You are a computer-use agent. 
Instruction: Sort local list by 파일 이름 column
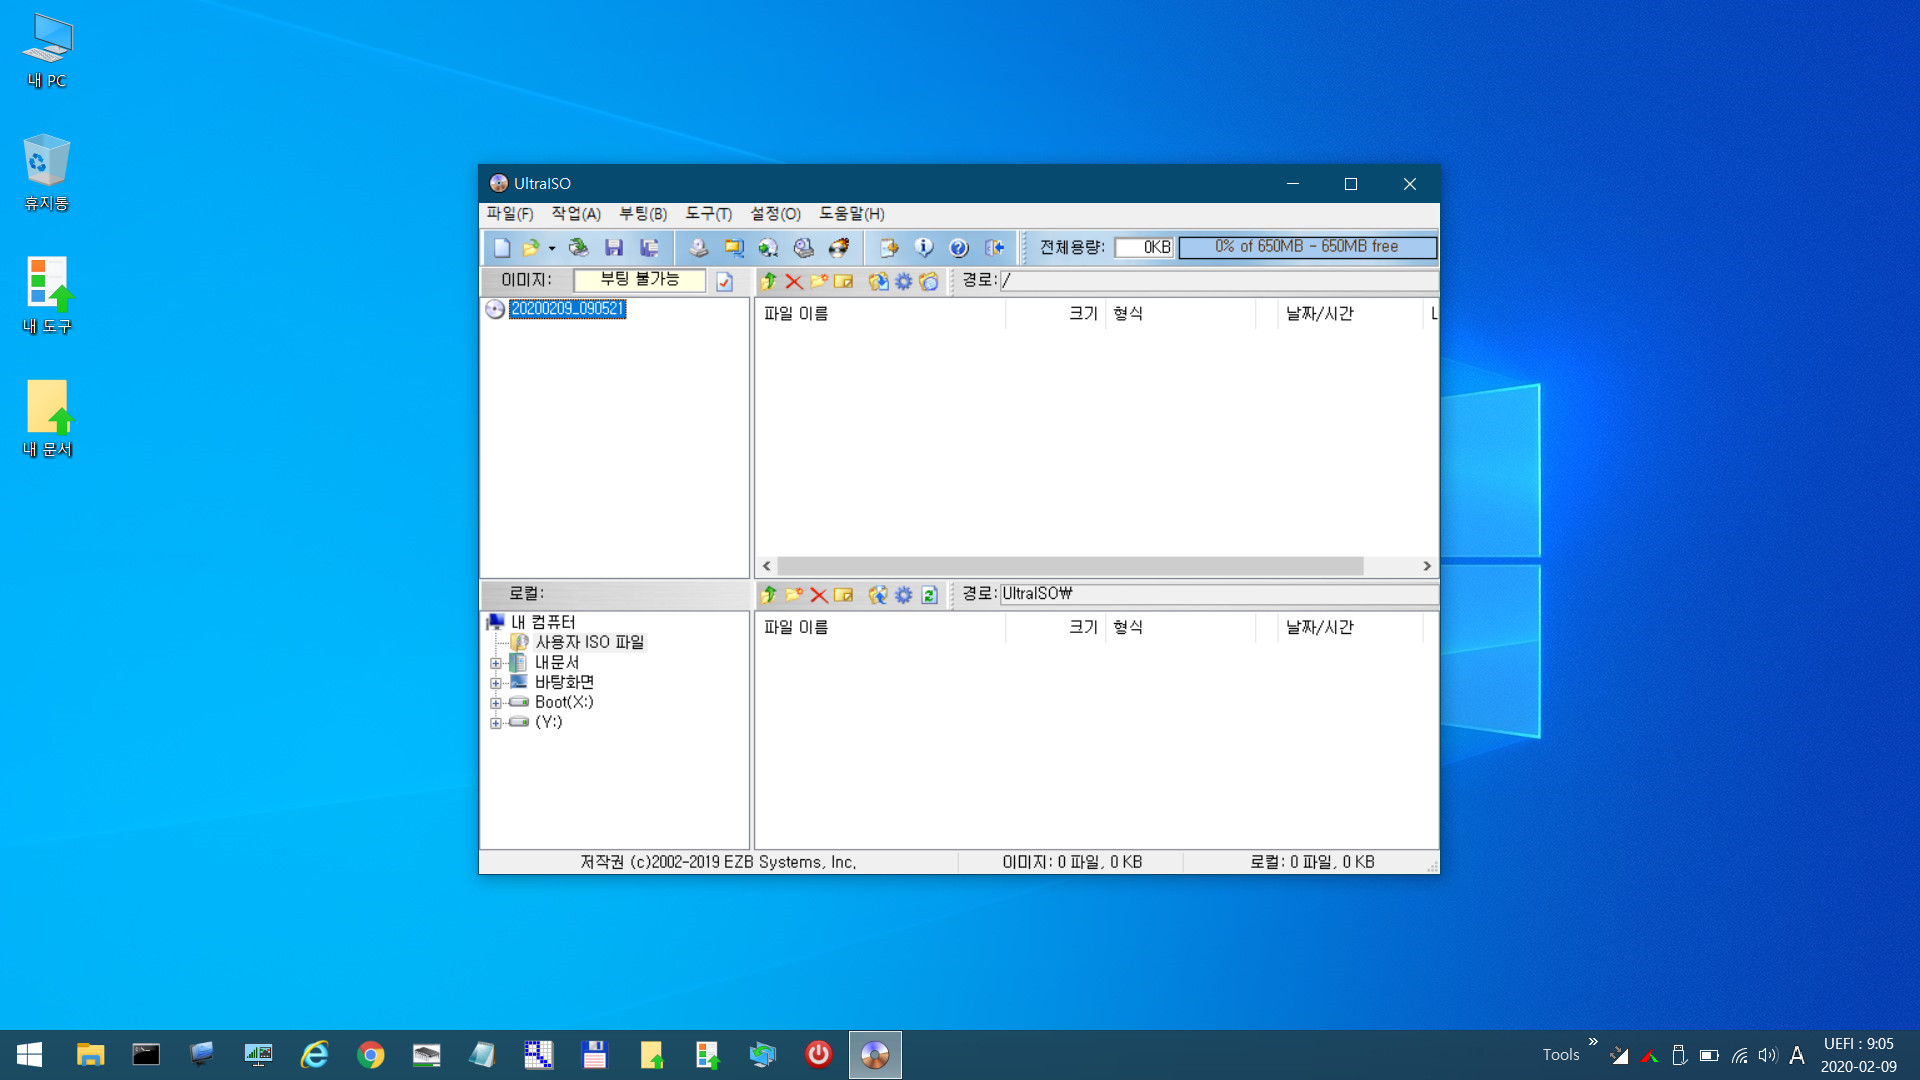tap(880, 628)
